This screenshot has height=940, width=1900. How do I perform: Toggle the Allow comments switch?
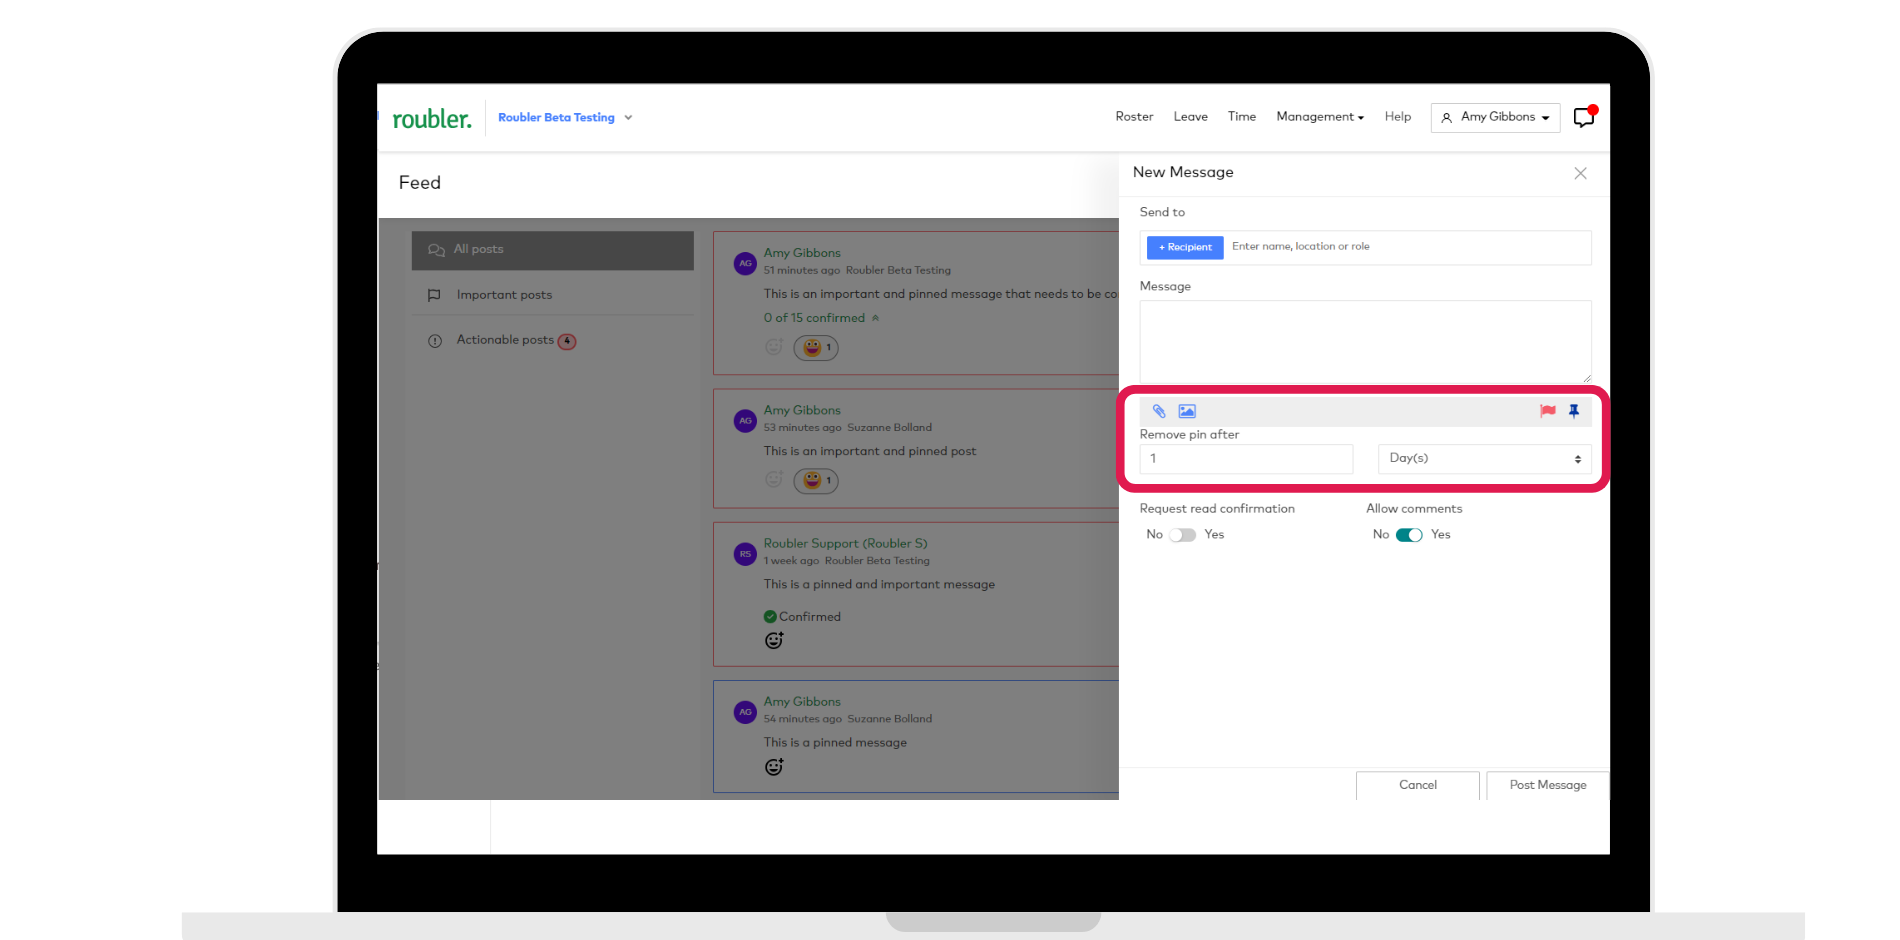tap(1410, 535)
